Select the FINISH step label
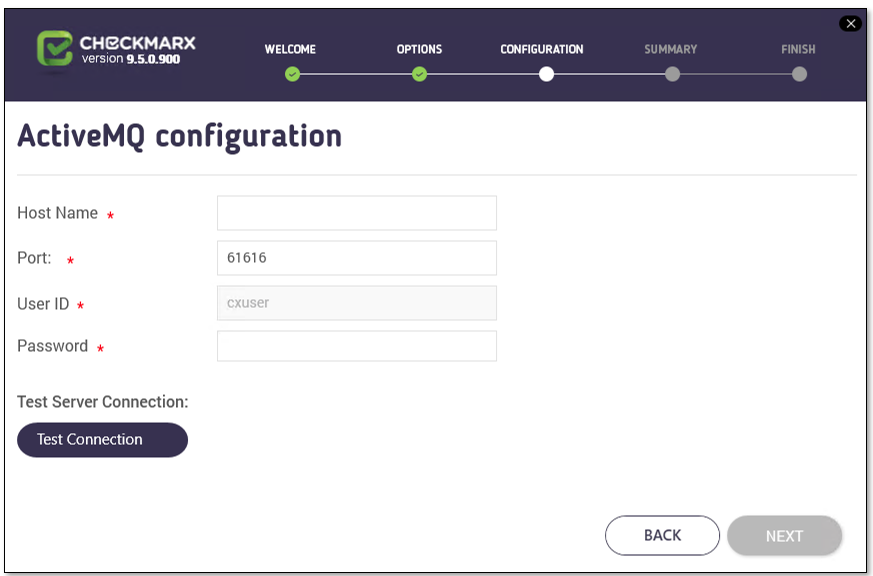This screenshot has width=873, height=576. pyautogui.click(x=798, y=50)
